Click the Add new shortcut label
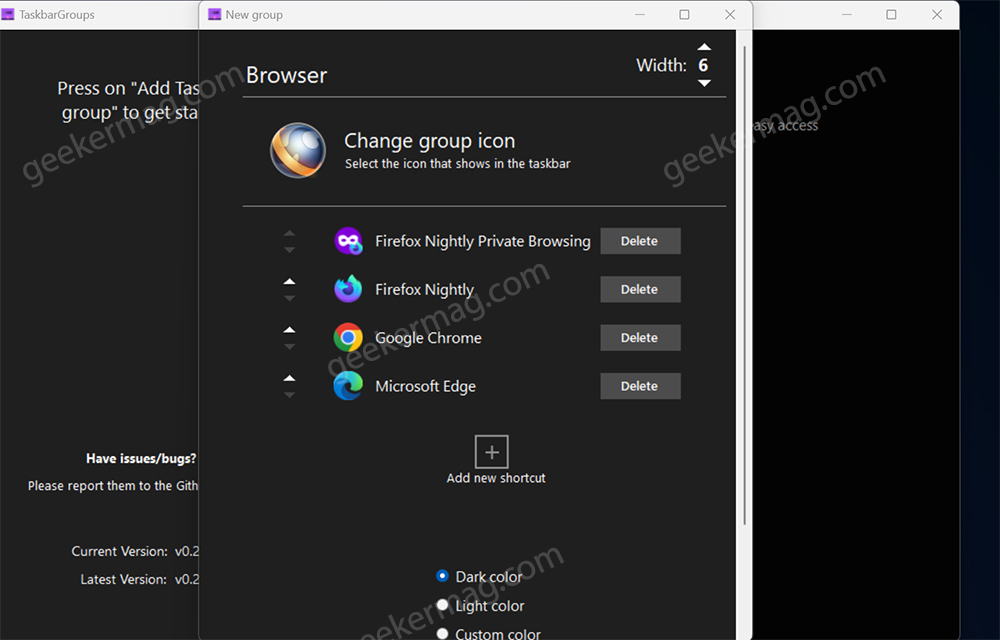Viewport: 1000px width, 640px height. pos(496,478)
